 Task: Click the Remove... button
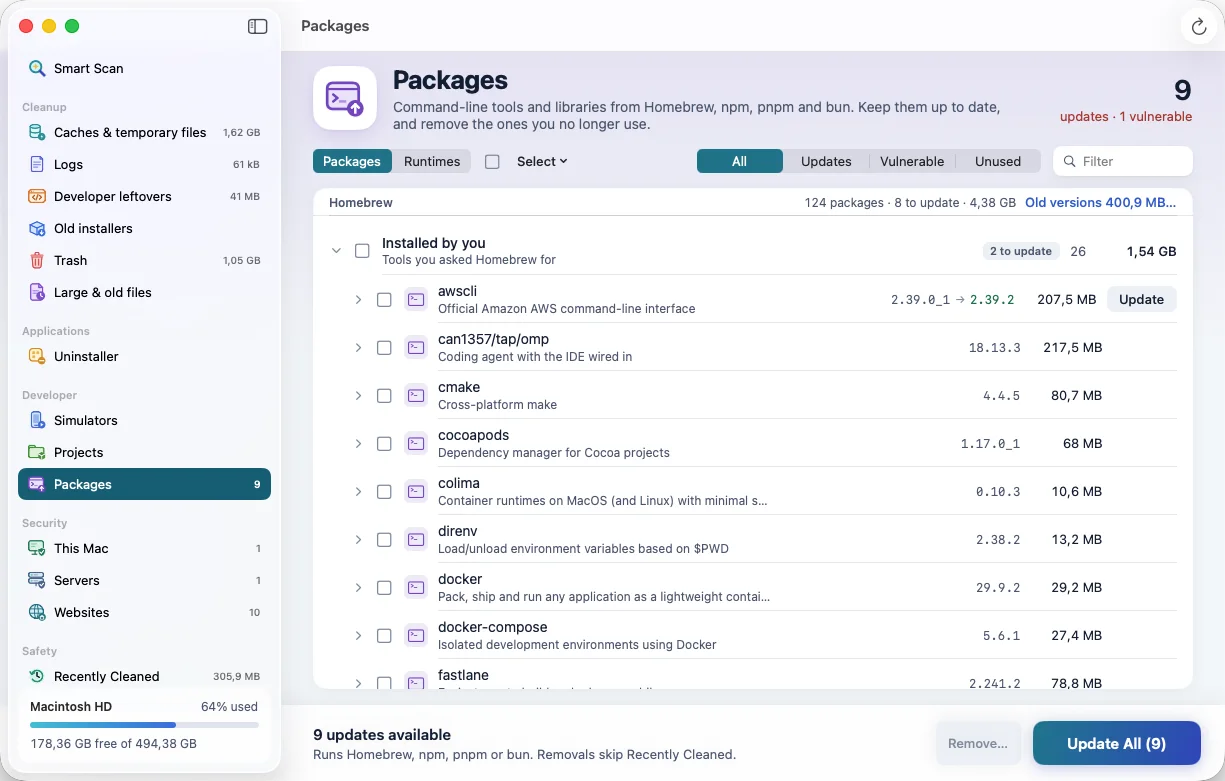978,743
